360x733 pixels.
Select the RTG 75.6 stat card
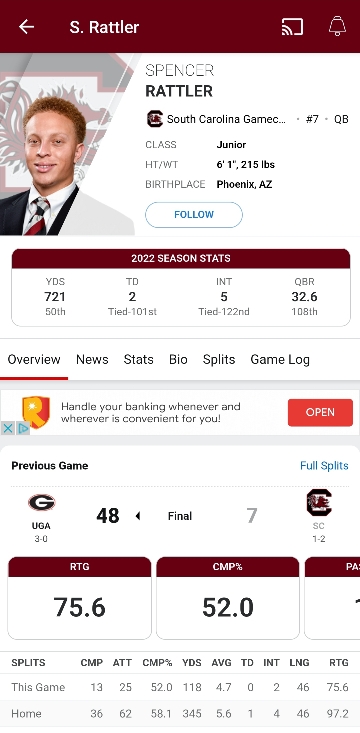point(79,598)
